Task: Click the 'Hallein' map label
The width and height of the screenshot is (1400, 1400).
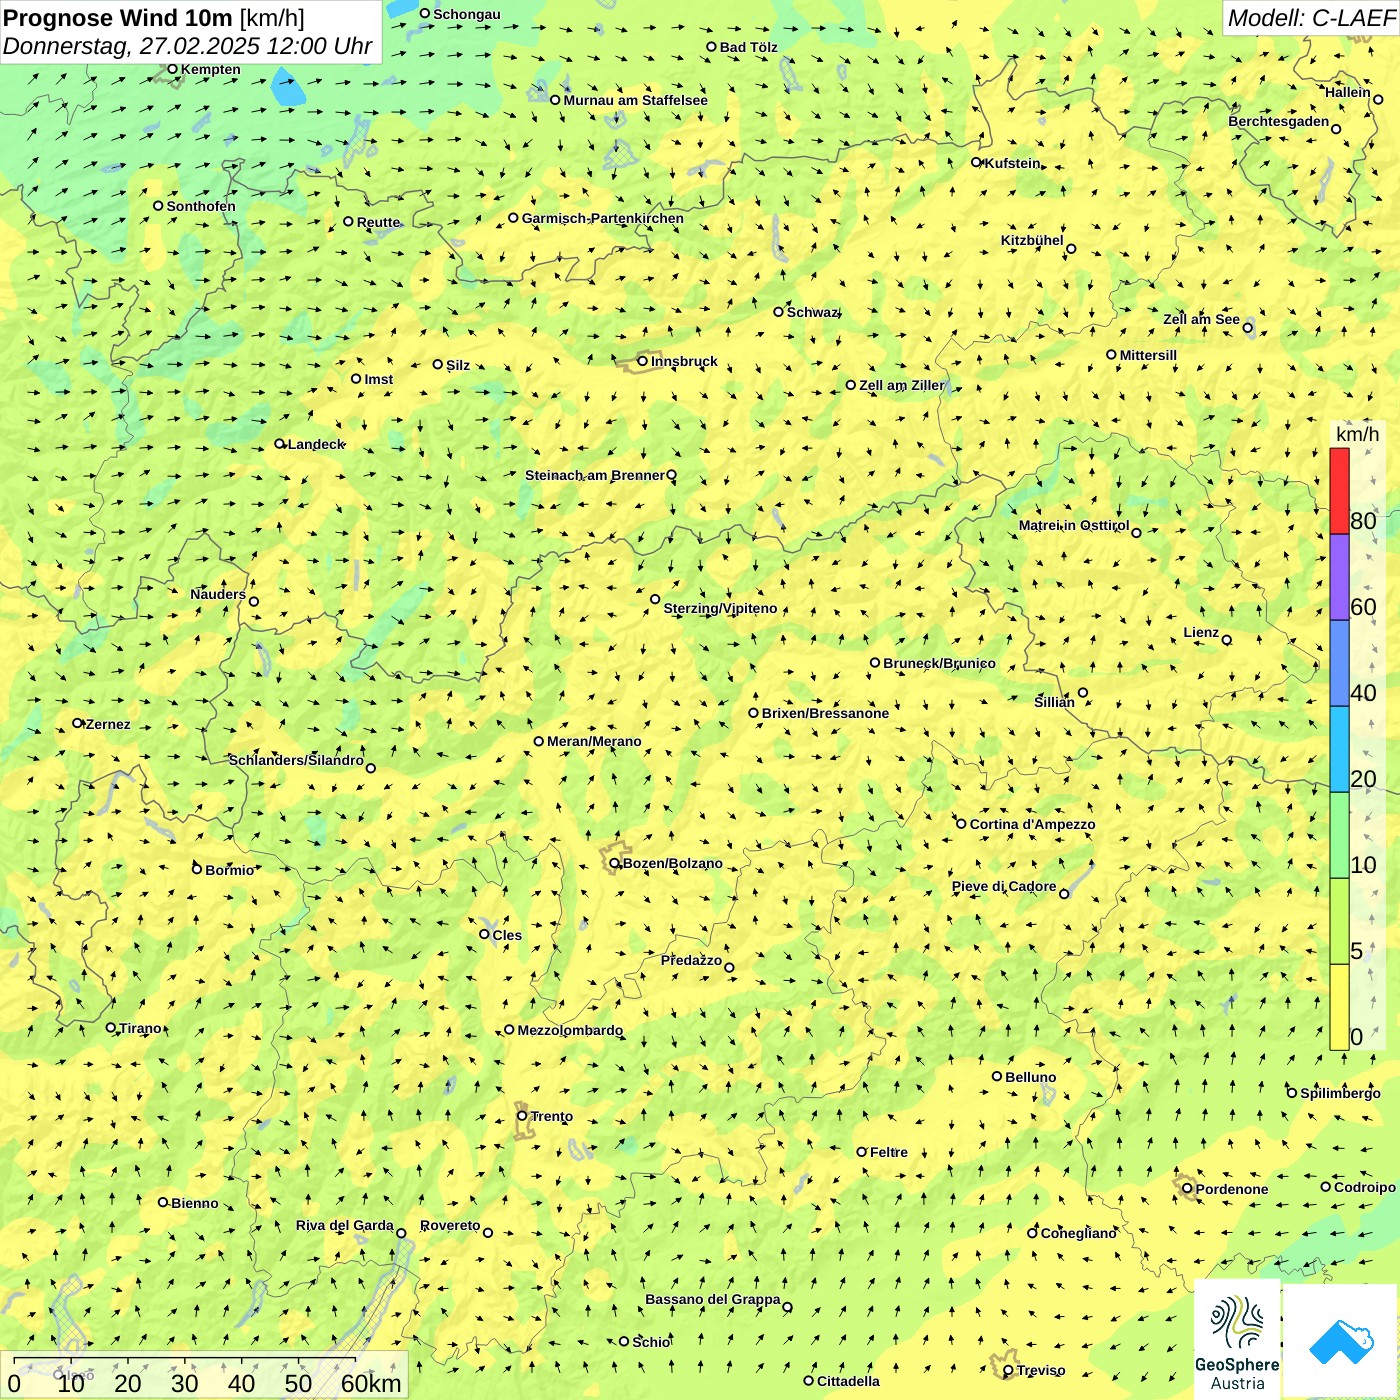Action: 1347,92
